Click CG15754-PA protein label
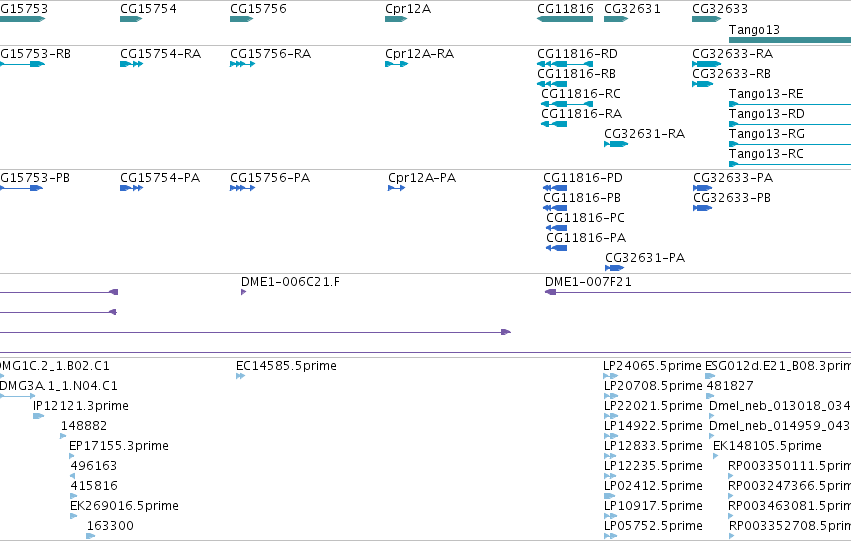 pyautogui.click(x=160, y=178)
